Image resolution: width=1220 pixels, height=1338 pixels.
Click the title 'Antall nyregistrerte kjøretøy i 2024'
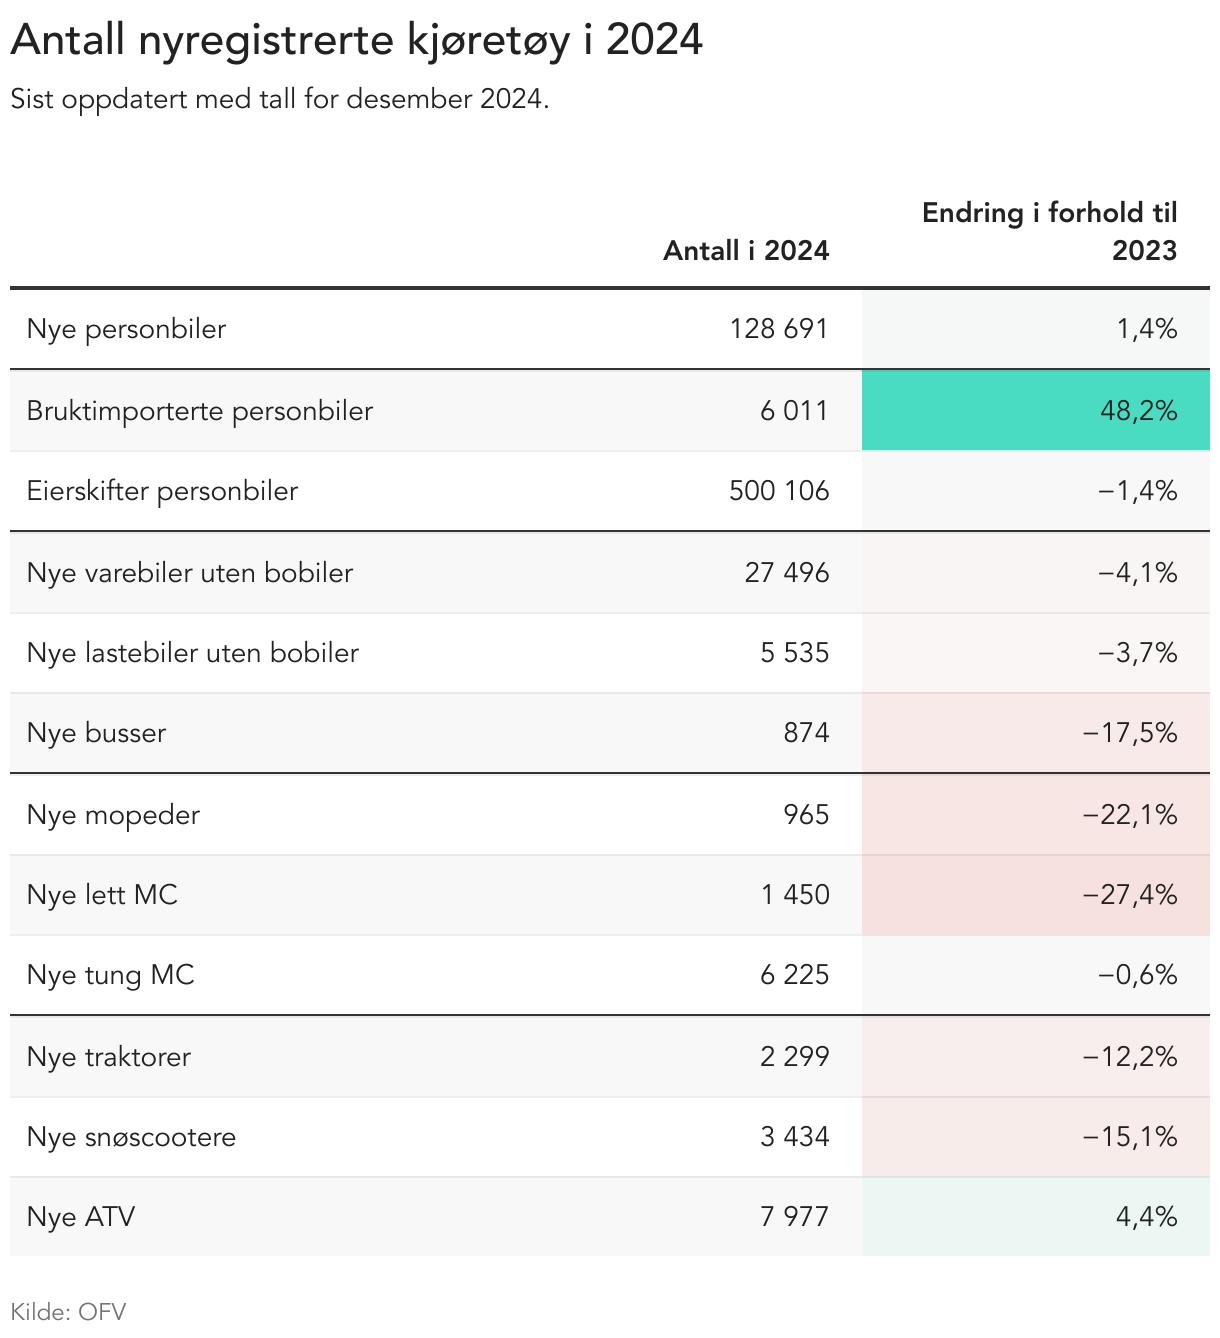coord(356,40)
